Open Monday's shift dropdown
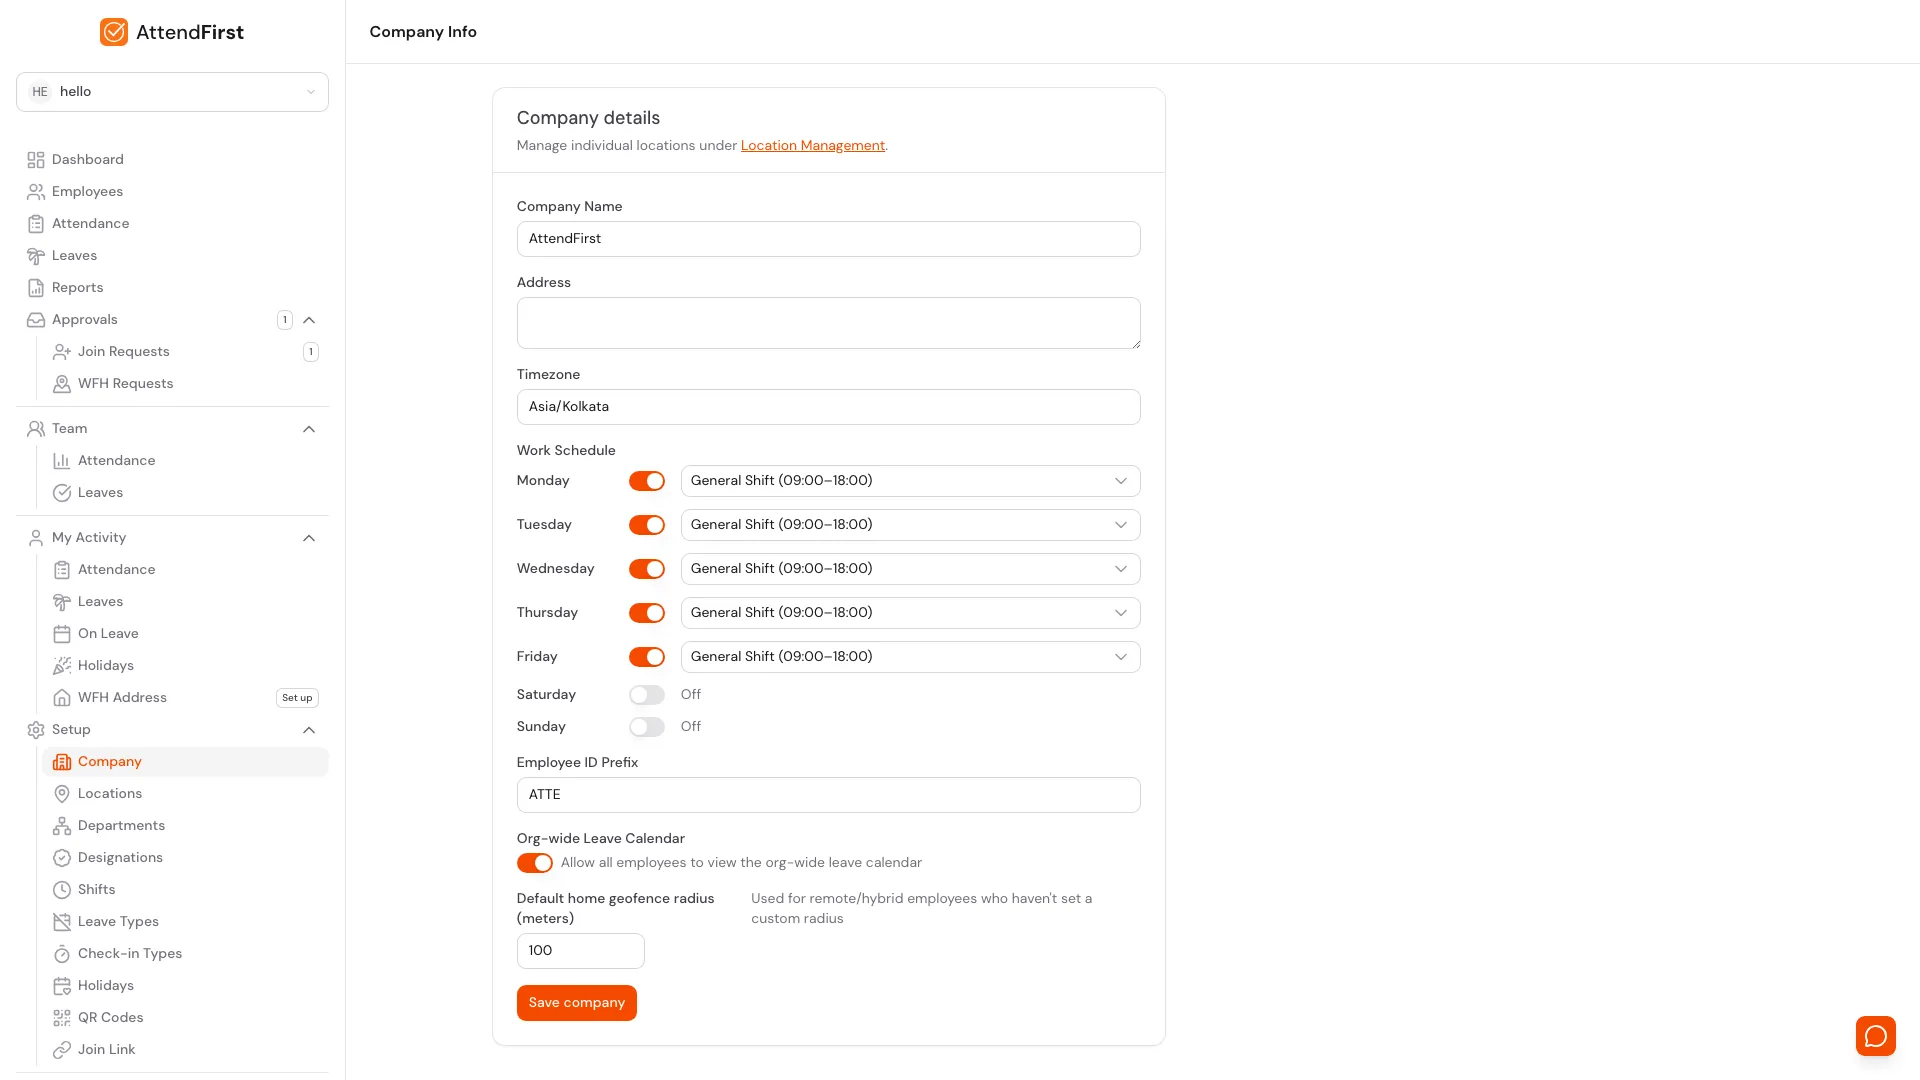The image size is (1920, 1080). (x=910, y=481)
